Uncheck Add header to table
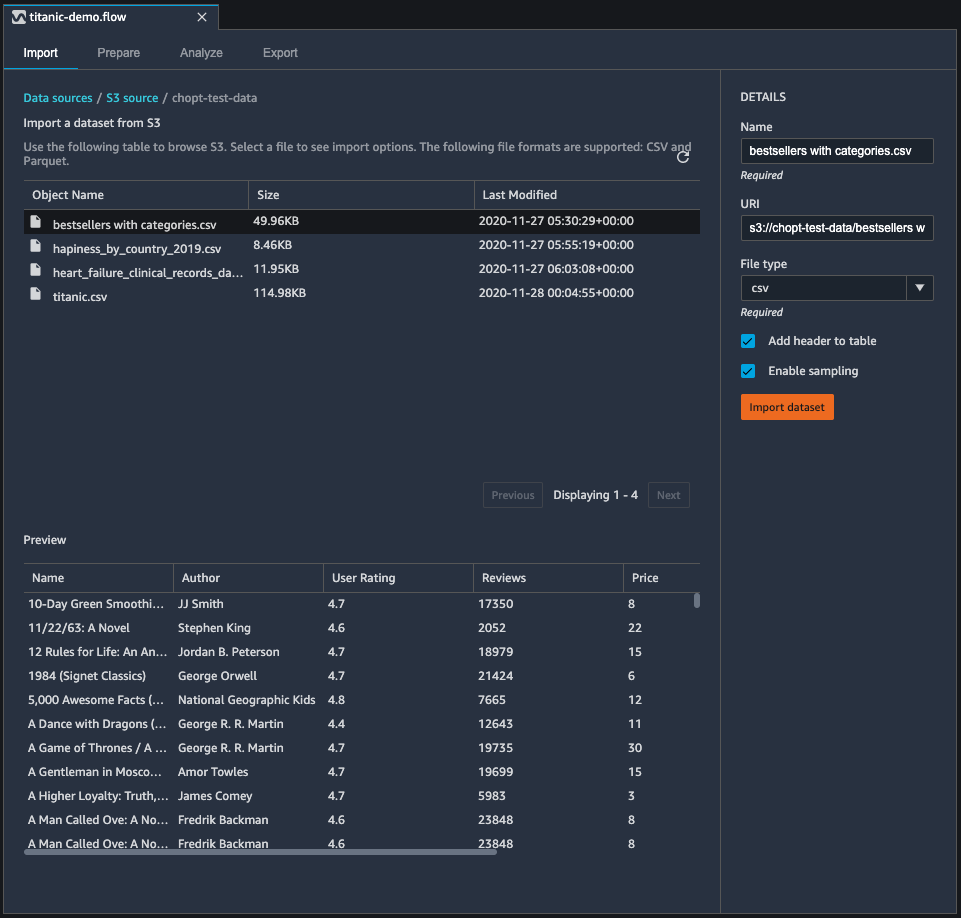The height and width of the screenshot is (918, 961). (748, 341)
